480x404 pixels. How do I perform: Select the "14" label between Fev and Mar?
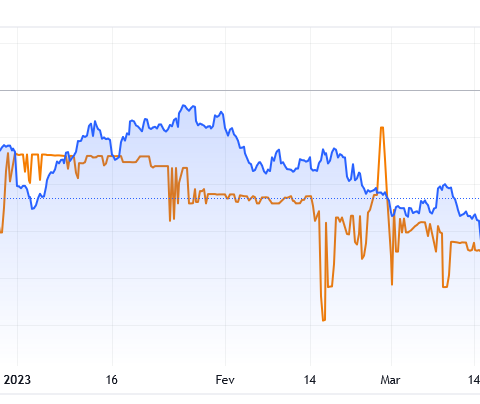[310, 380]
